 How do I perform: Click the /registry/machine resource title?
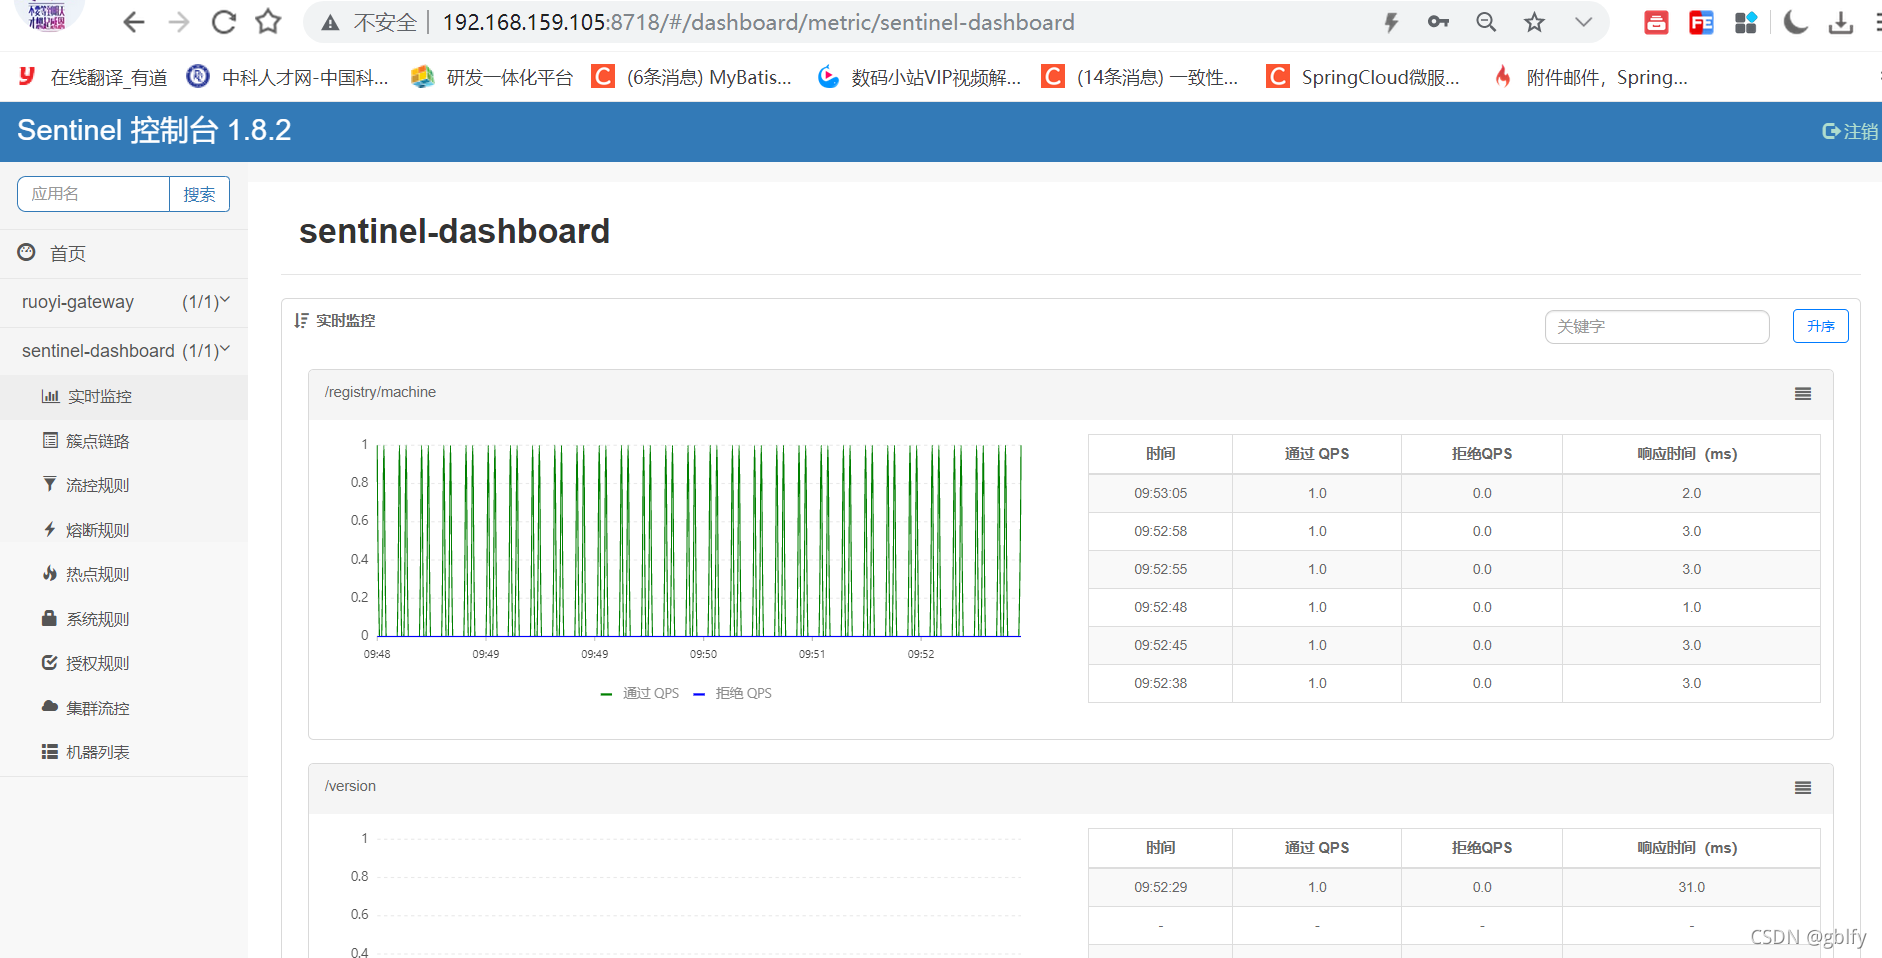(x=380, y=392)
